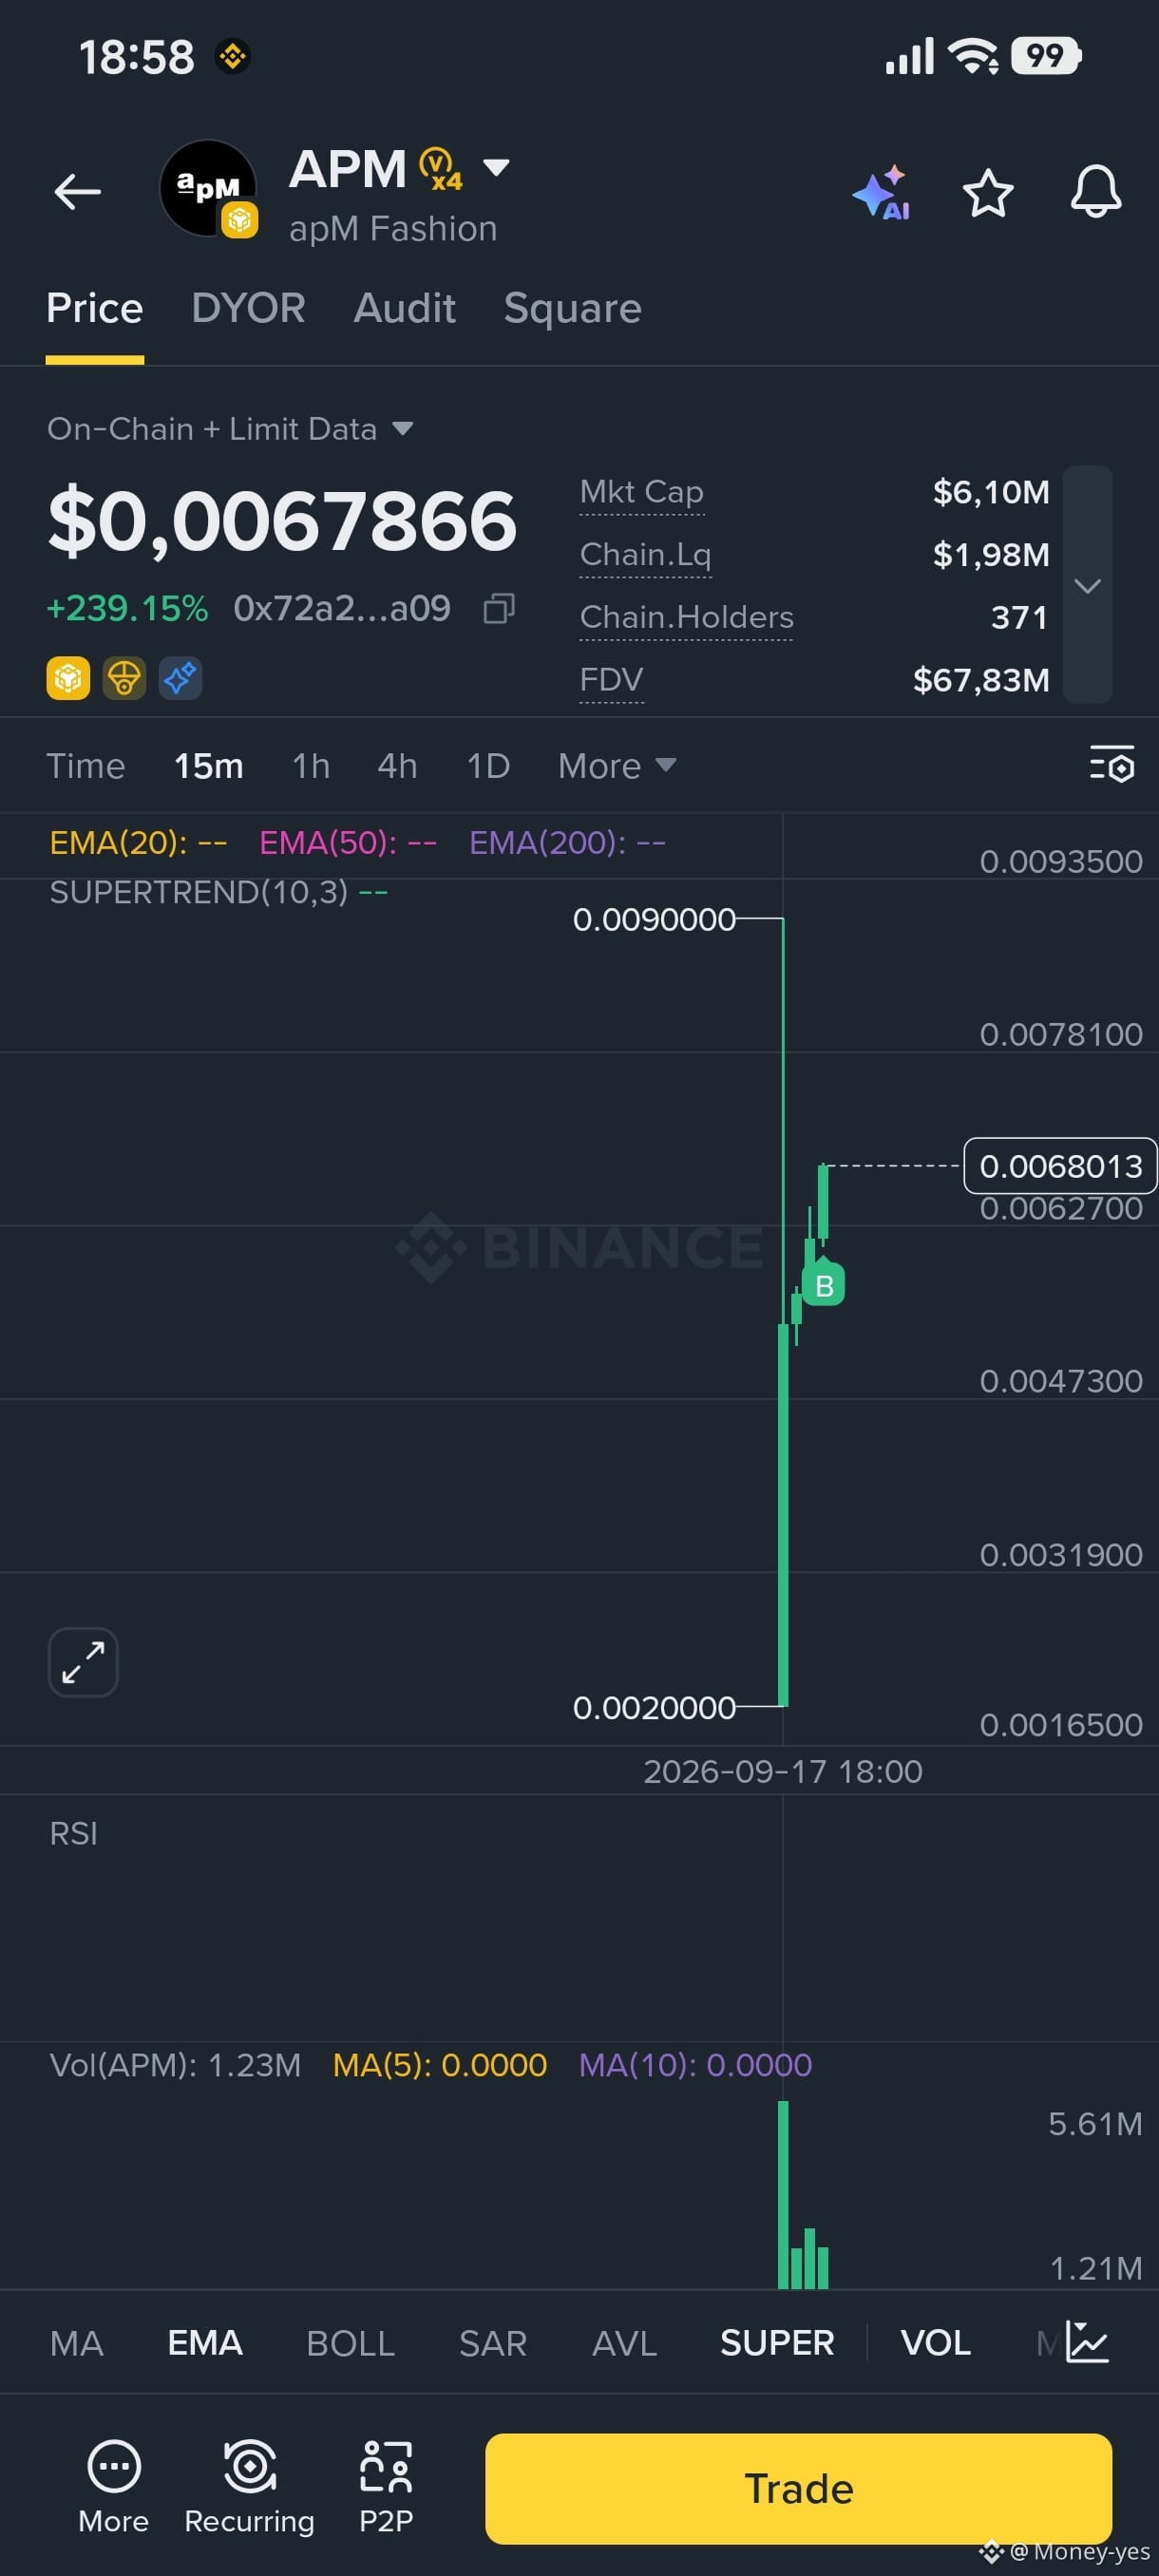Open the APM token dropdown arrow
1159x2576 pixels.
coord(496,166)
